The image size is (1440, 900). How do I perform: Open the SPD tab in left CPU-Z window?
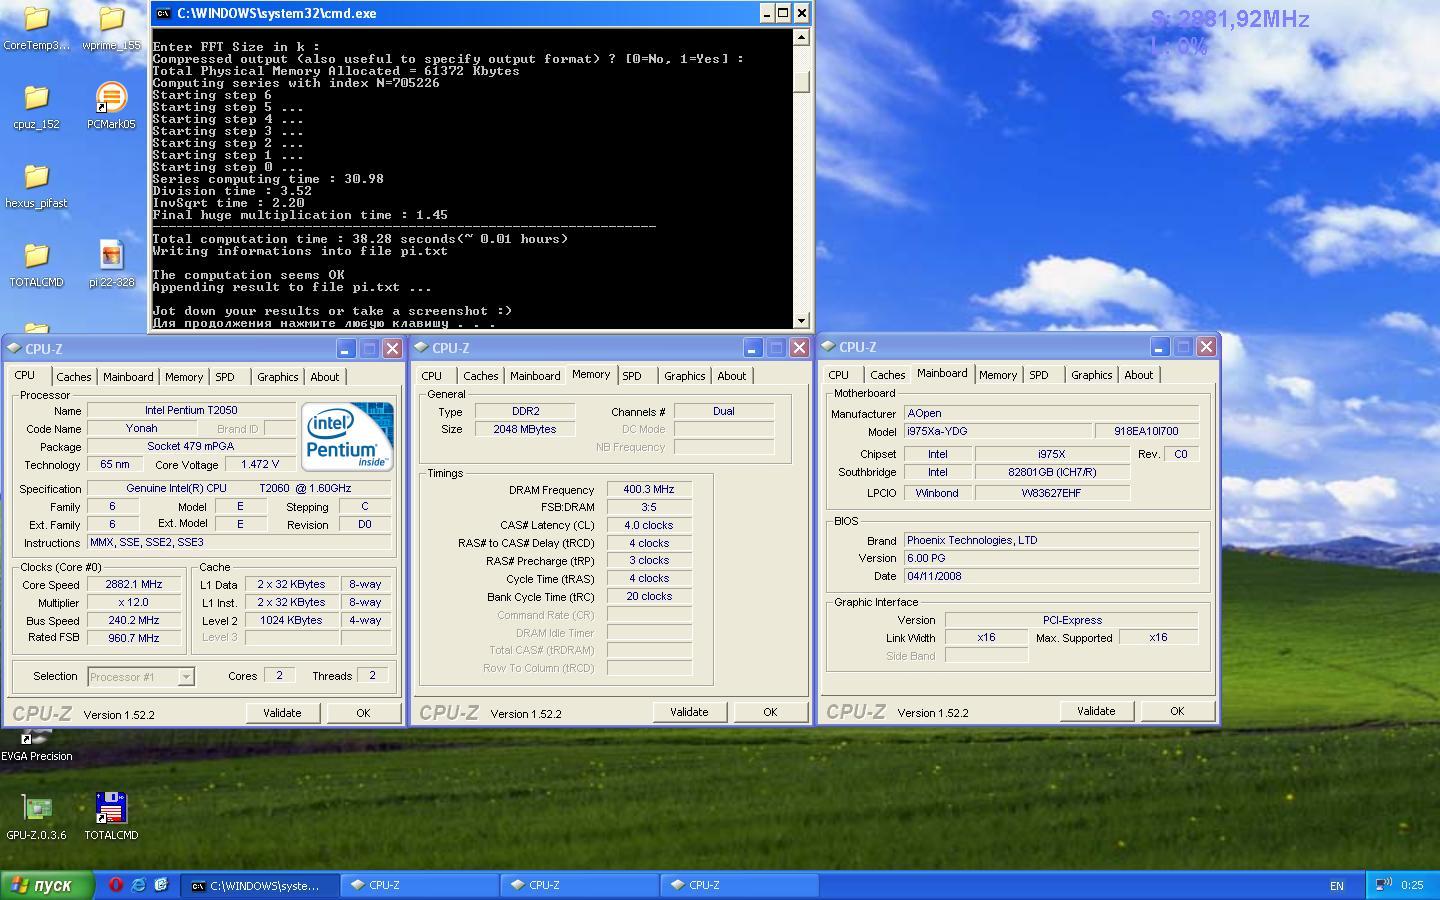[x=225, y=377]
